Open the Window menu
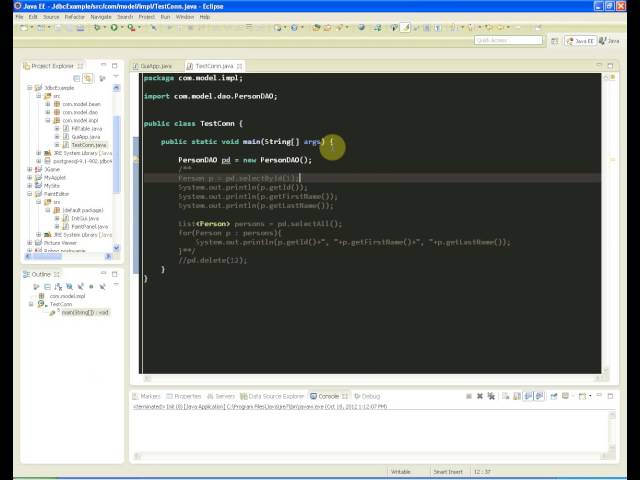 coord(185,17)
